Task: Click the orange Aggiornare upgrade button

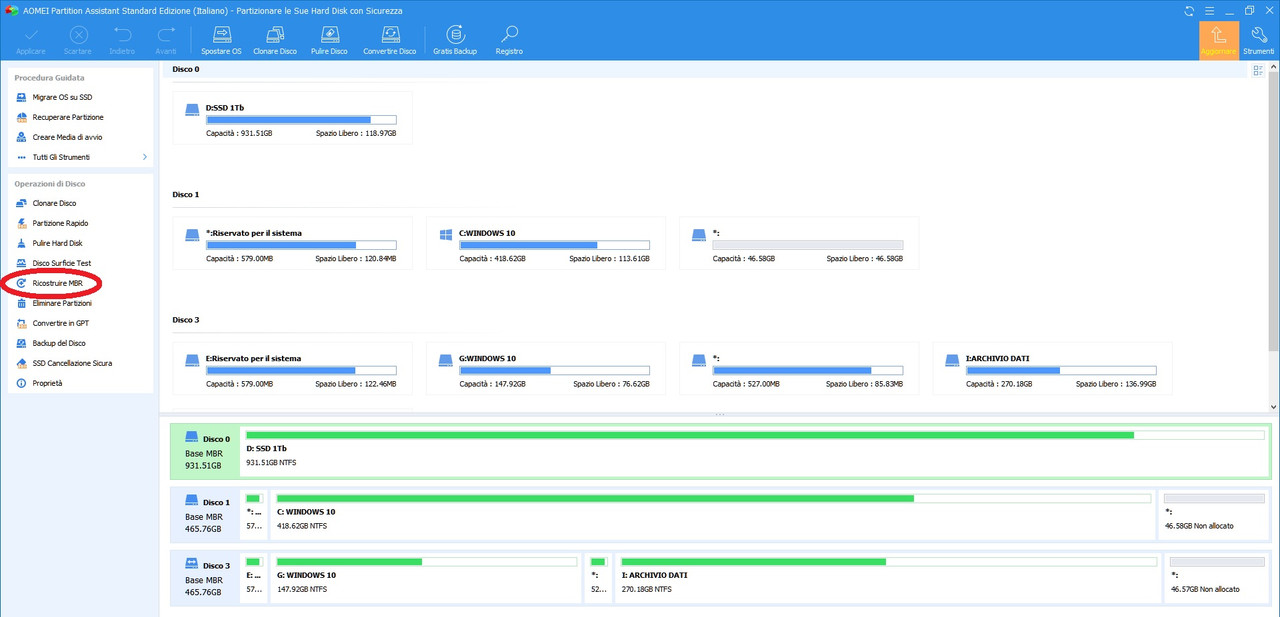Action: 1219,40
